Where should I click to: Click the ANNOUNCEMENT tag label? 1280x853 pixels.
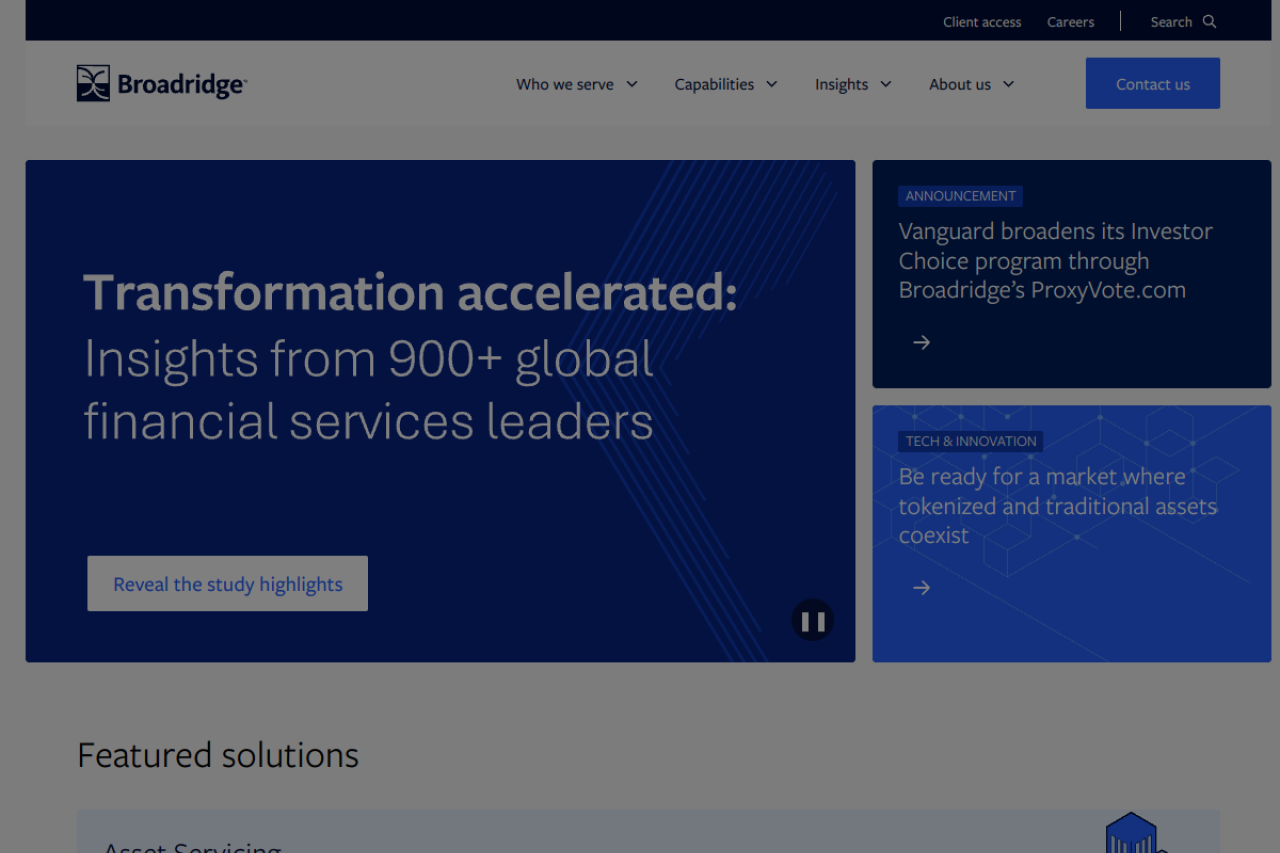point(960,196)
